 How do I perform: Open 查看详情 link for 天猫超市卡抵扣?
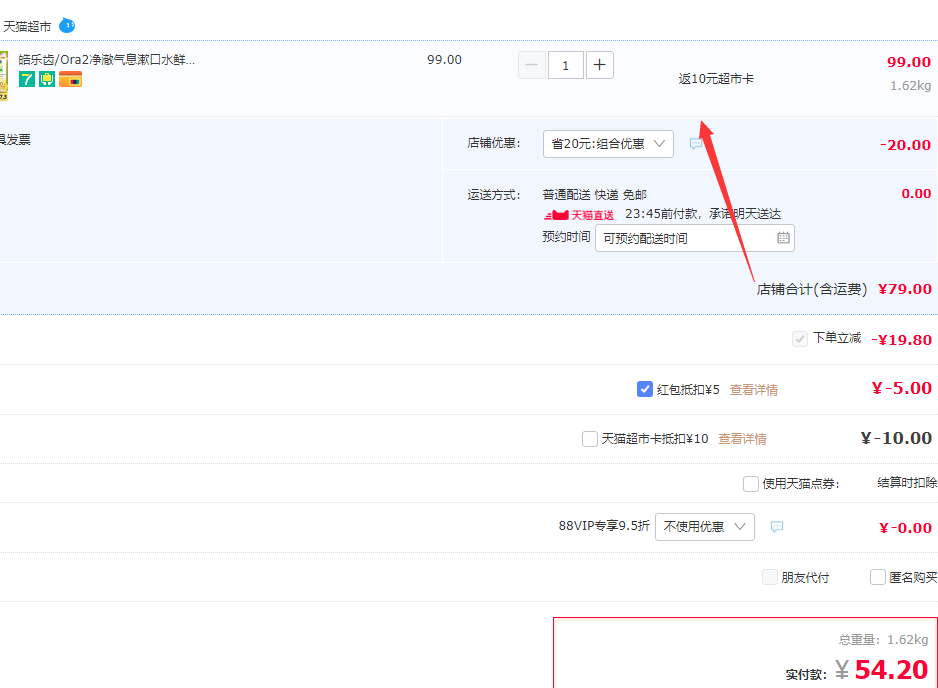[742, 439]
